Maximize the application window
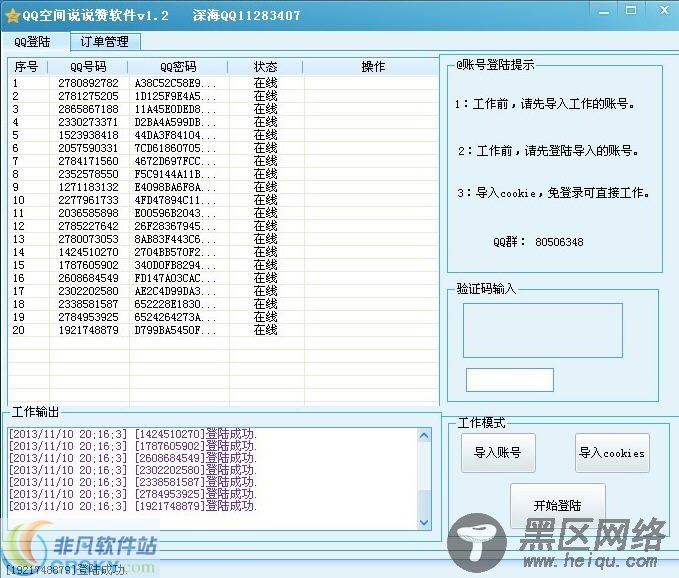Viewport: 679px width, 578px height. 631,10
